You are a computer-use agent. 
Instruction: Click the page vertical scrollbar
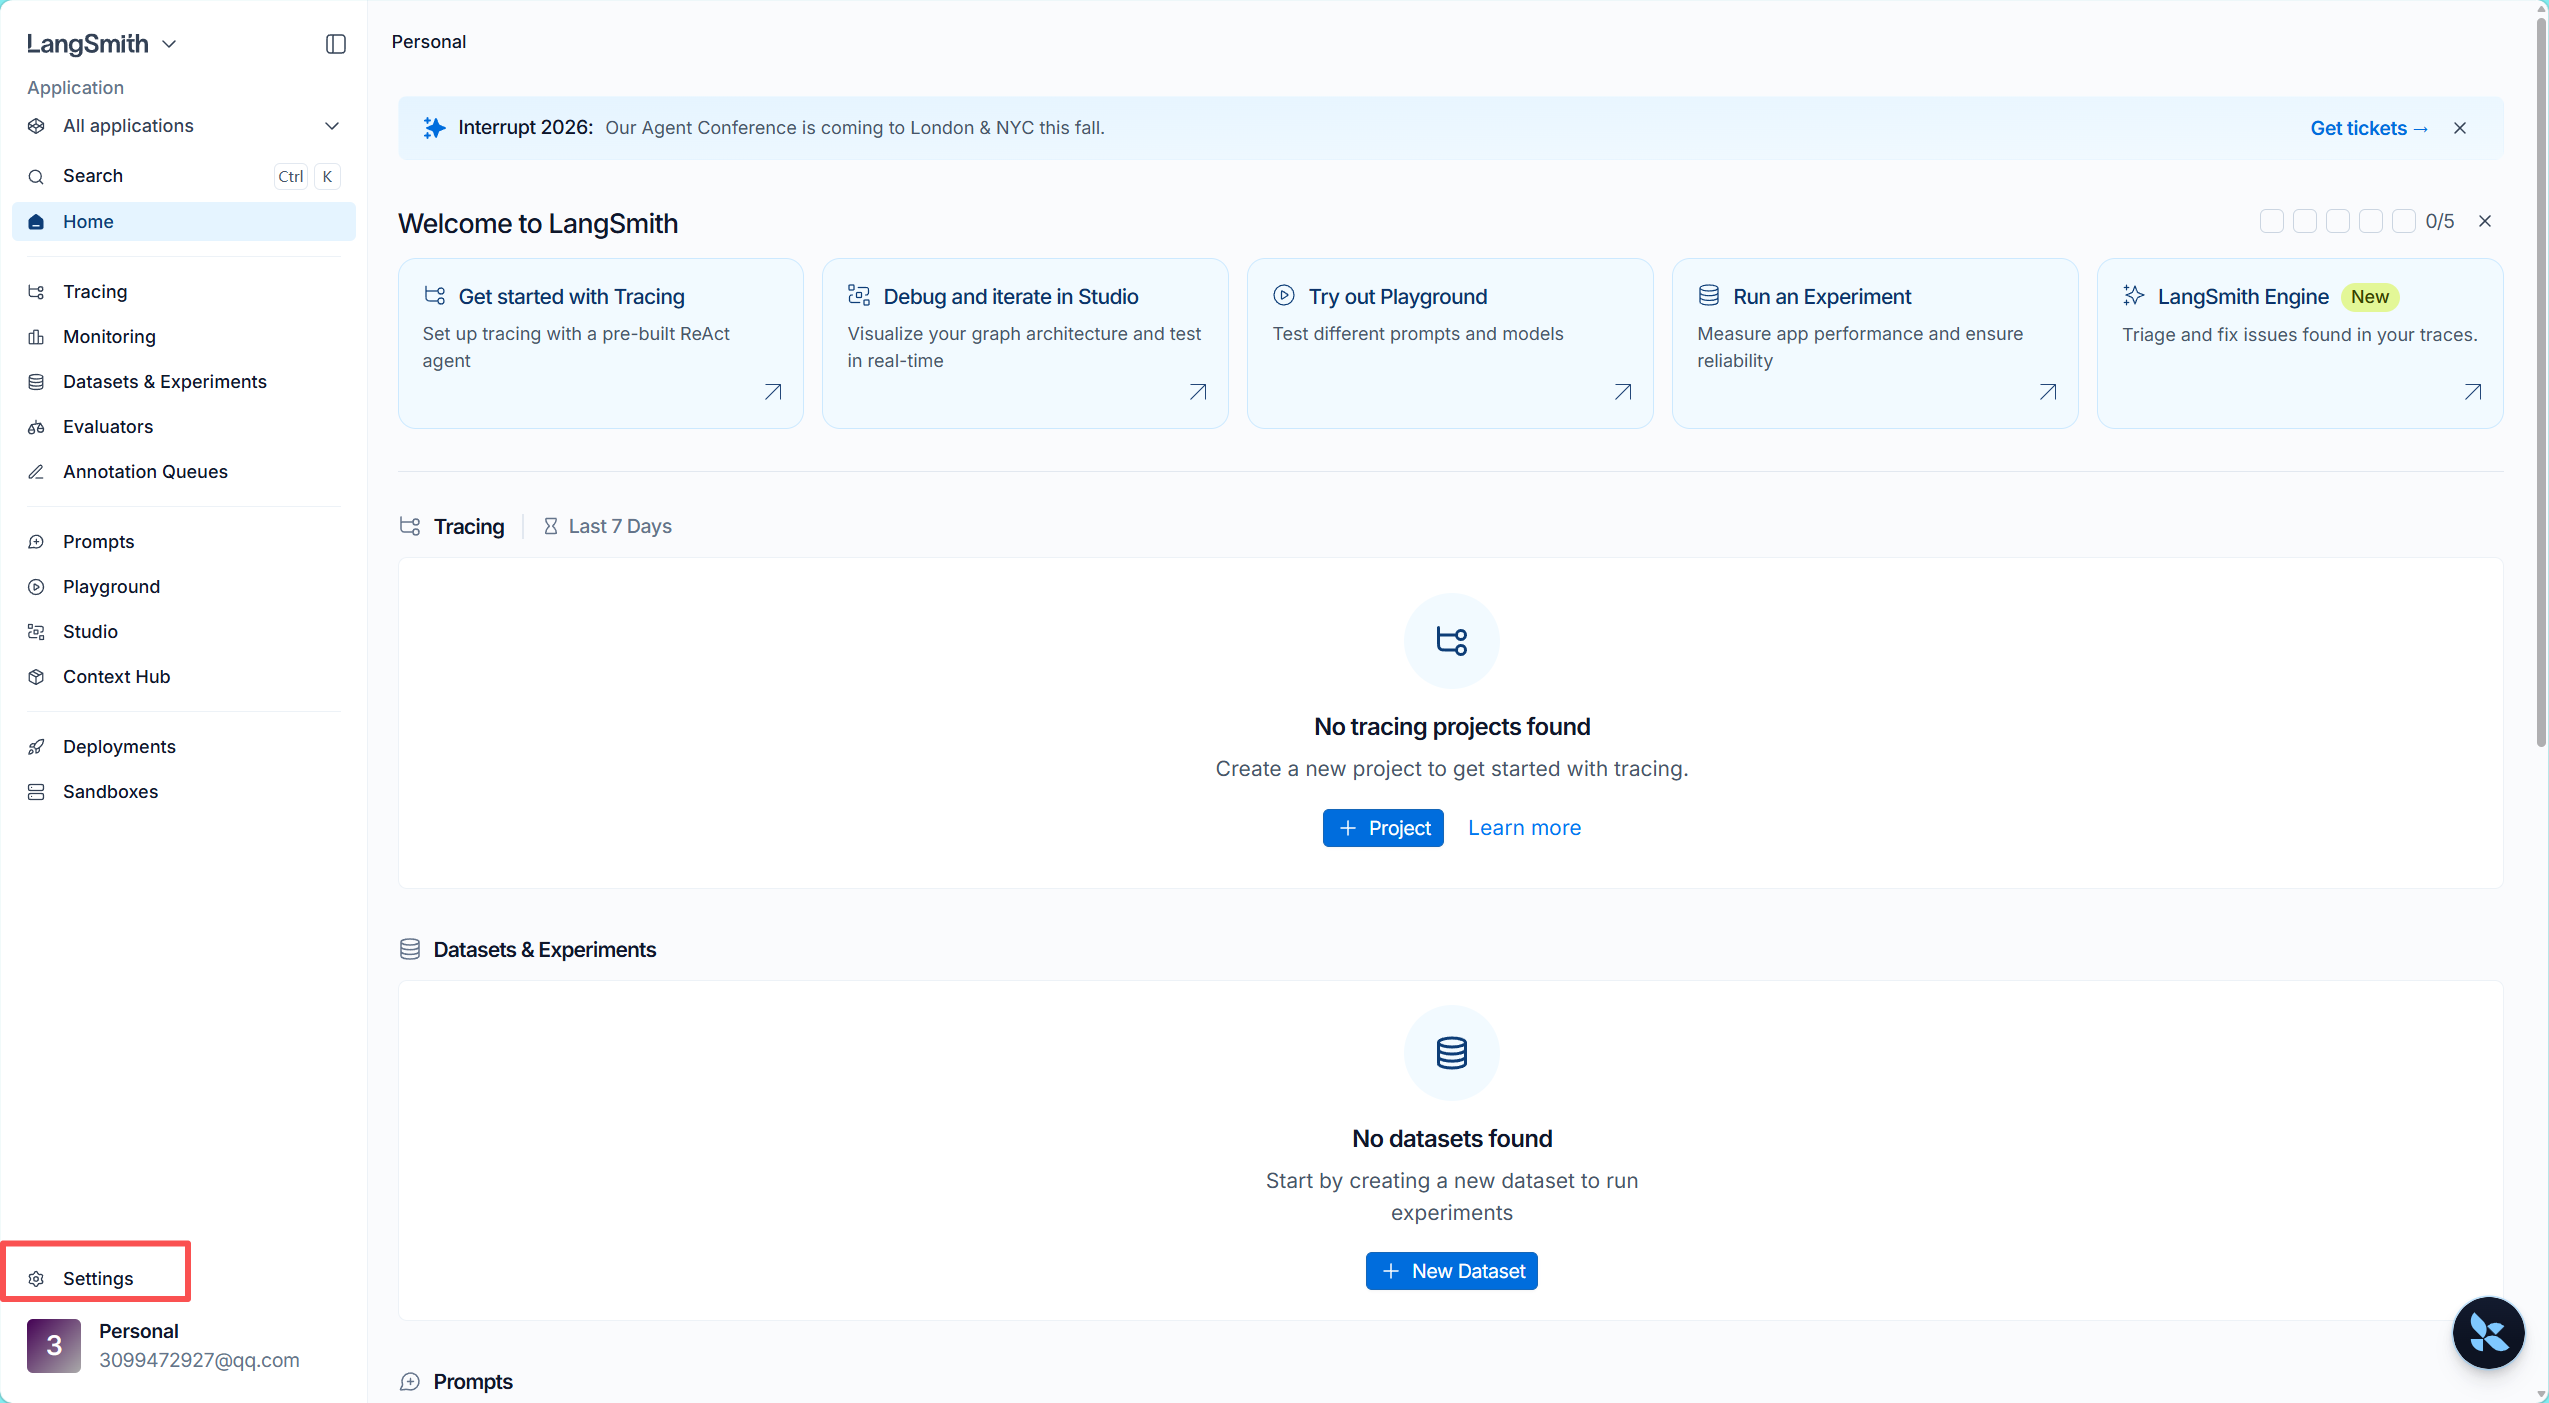click(x=2541, y=380)
